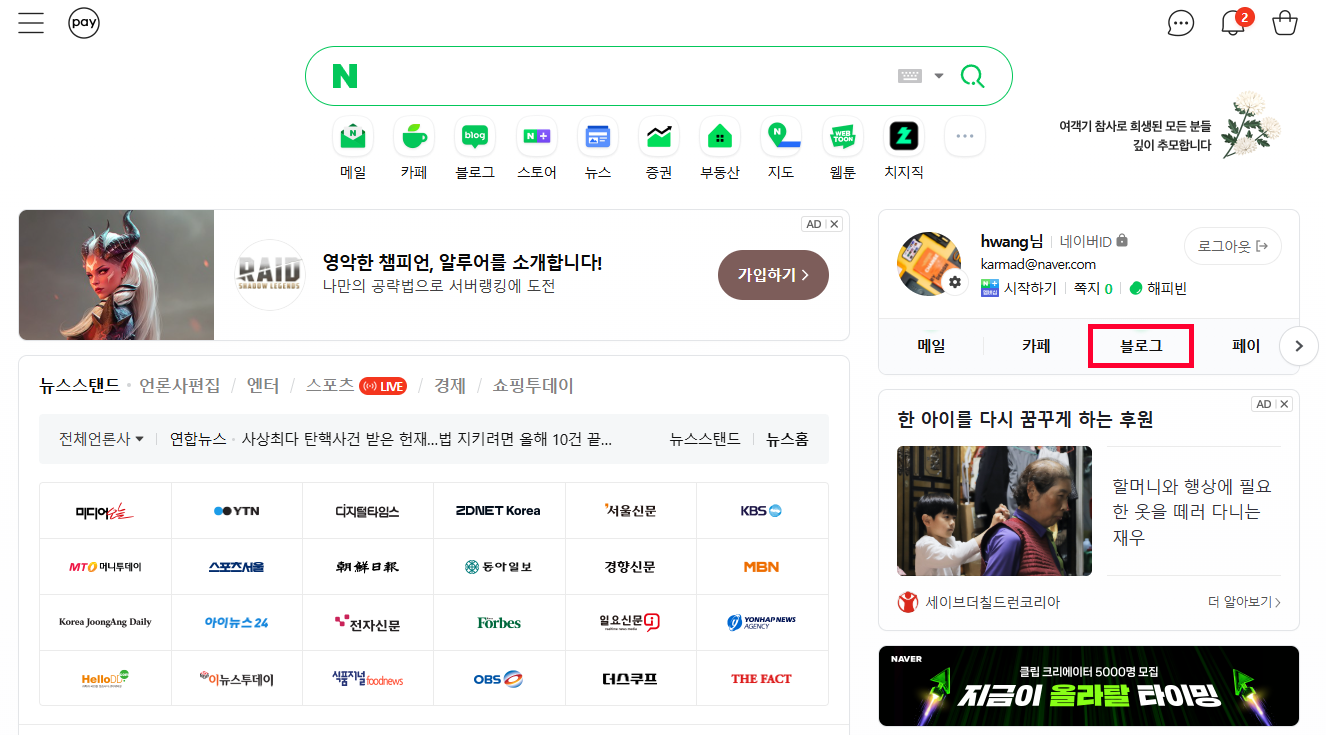Open the 지도 shortcut icon
1326x735 pixels.
coord(781,137)
